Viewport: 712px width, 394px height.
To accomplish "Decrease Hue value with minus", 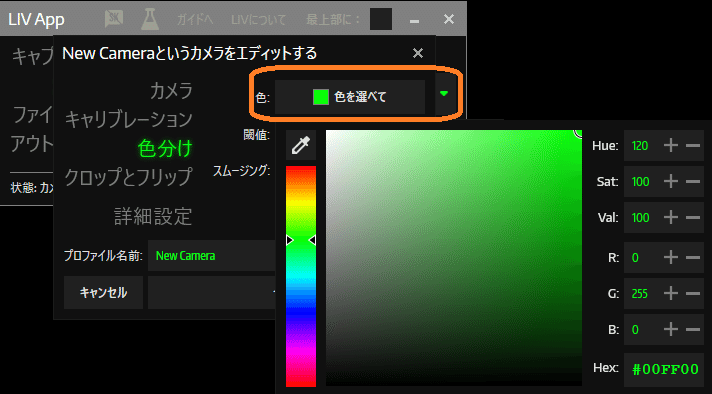I will (x=693, y=145).
